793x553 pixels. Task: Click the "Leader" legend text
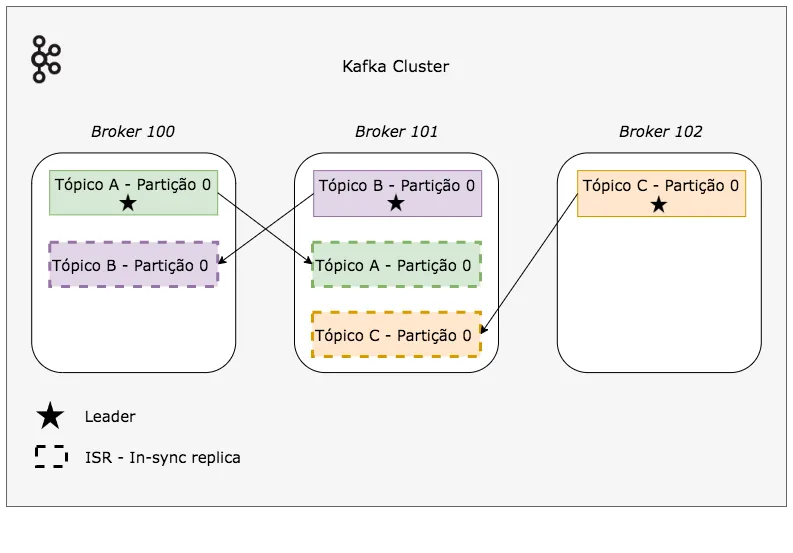[110, 417]
